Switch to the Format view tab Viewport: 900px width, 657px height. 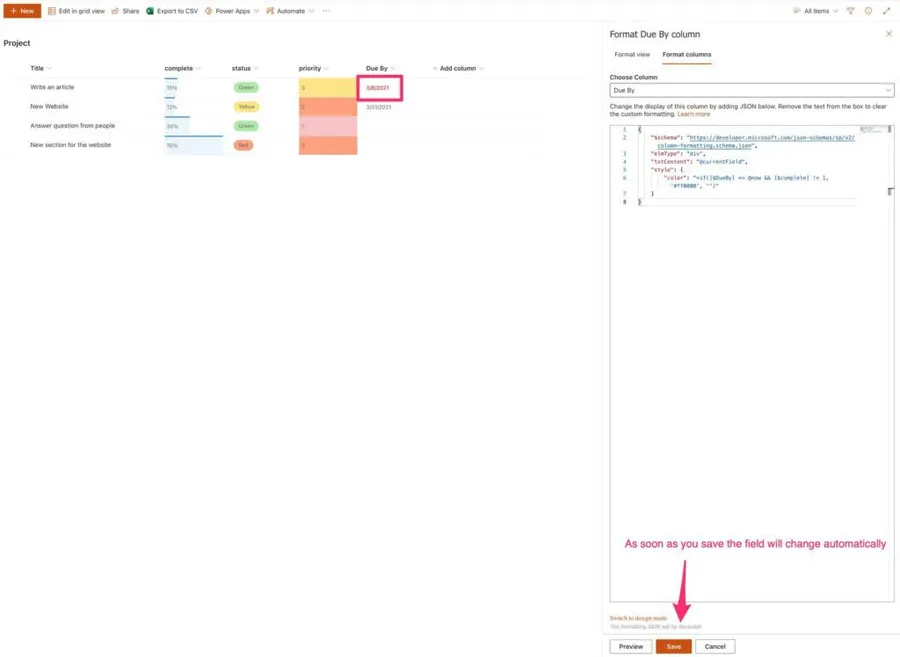pyautogui.click(x=632, y=55)
